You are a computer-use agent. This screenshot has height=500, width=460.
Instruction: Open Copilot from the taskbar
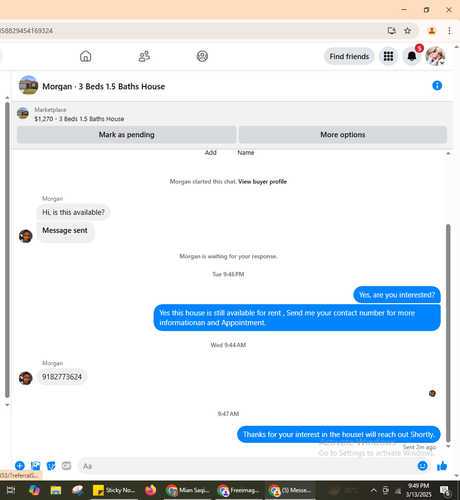pos(34,490)
